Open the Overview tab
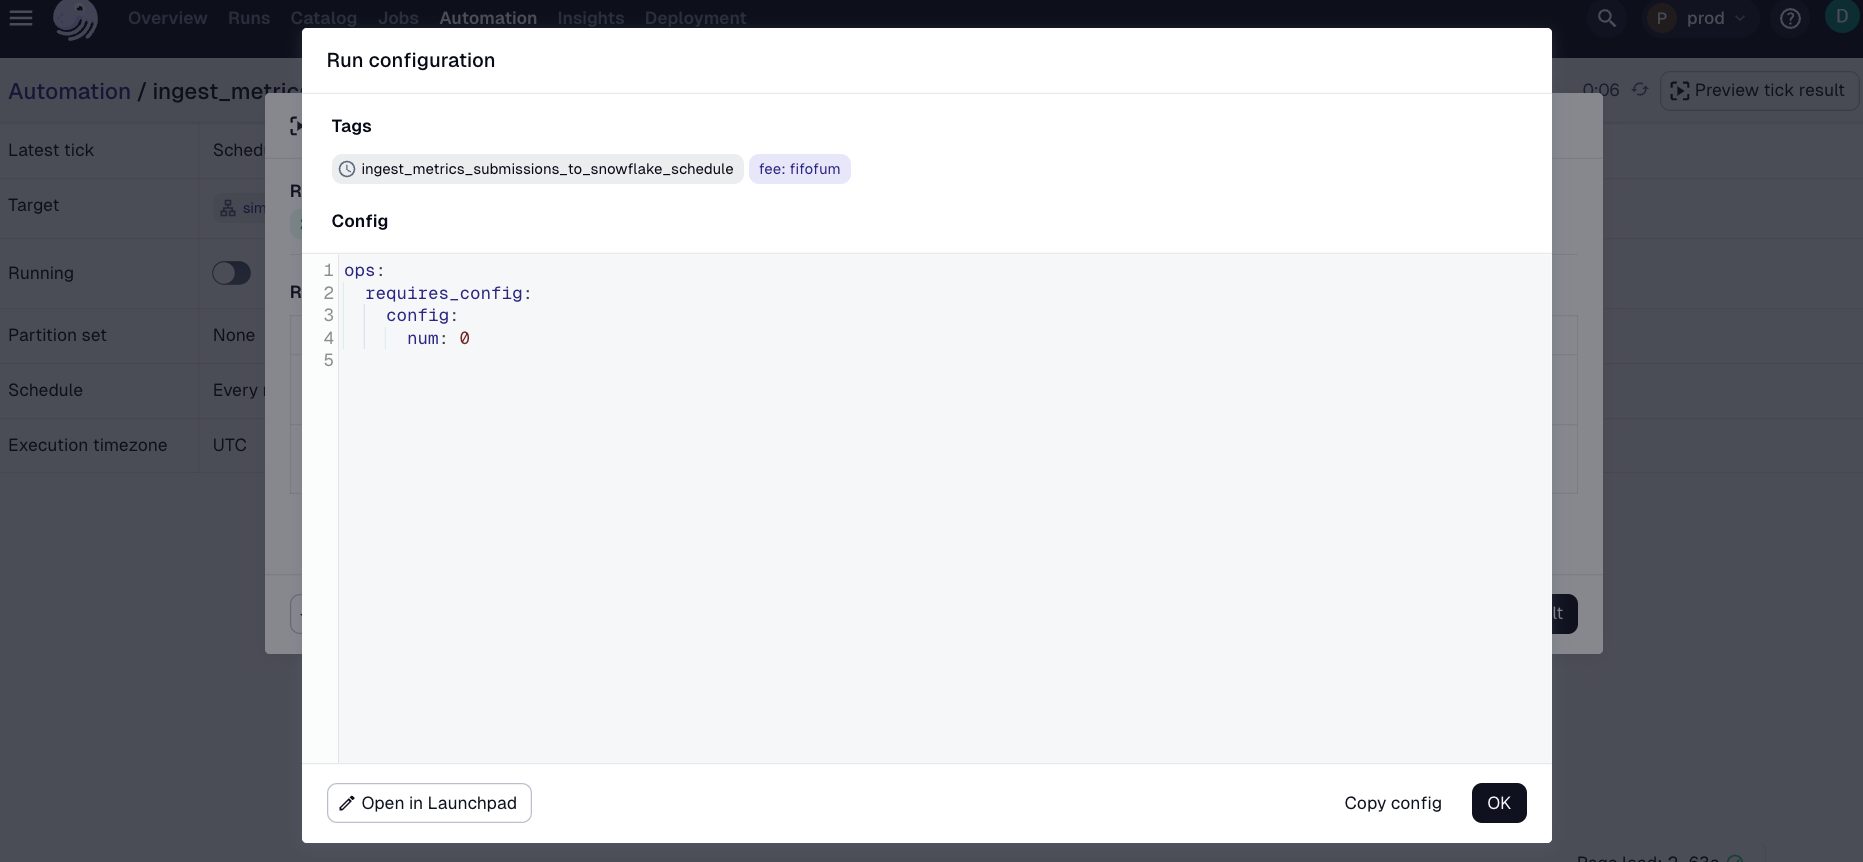This screenshot has height=862, width=1863. pyautogui.click(x=167, y=18)
